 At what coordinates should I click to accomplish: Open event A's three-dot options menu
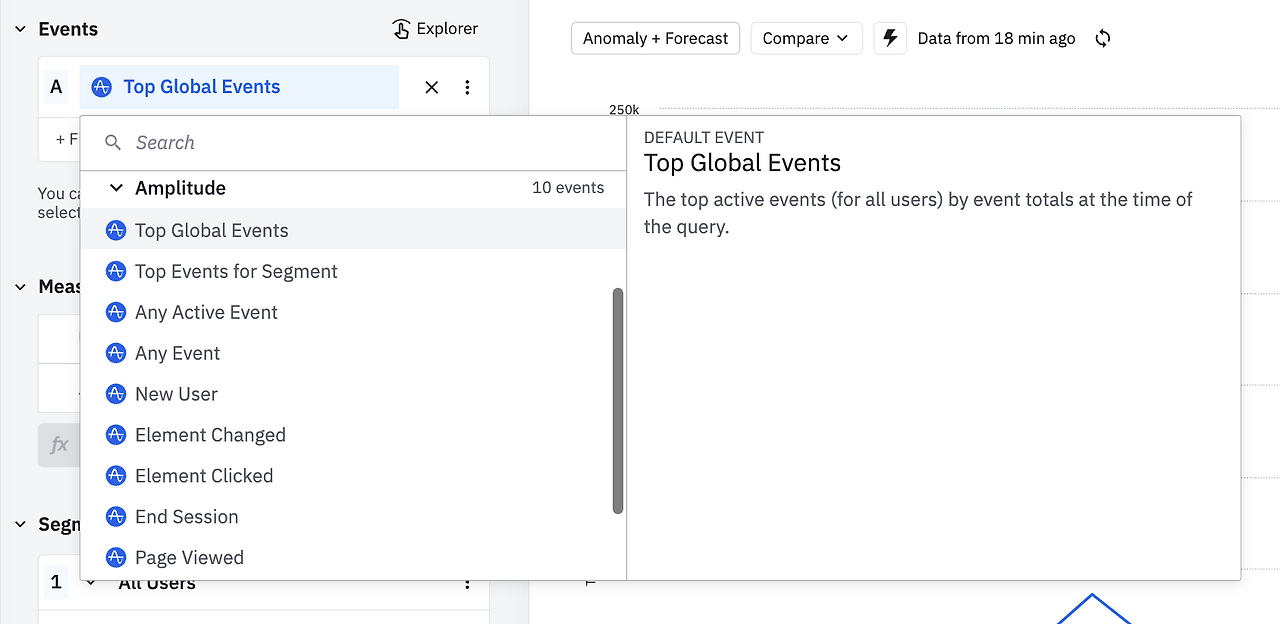pyautogui.click(x=467, y=87)
